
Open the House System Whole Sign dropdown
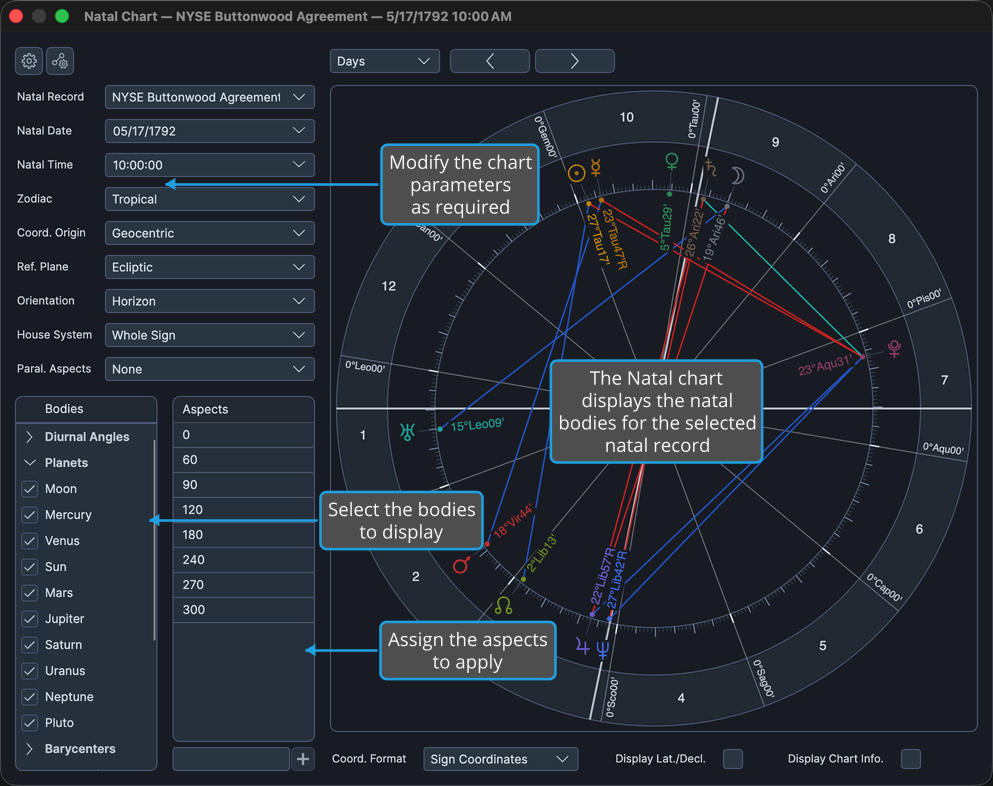[x=210, y=335]
